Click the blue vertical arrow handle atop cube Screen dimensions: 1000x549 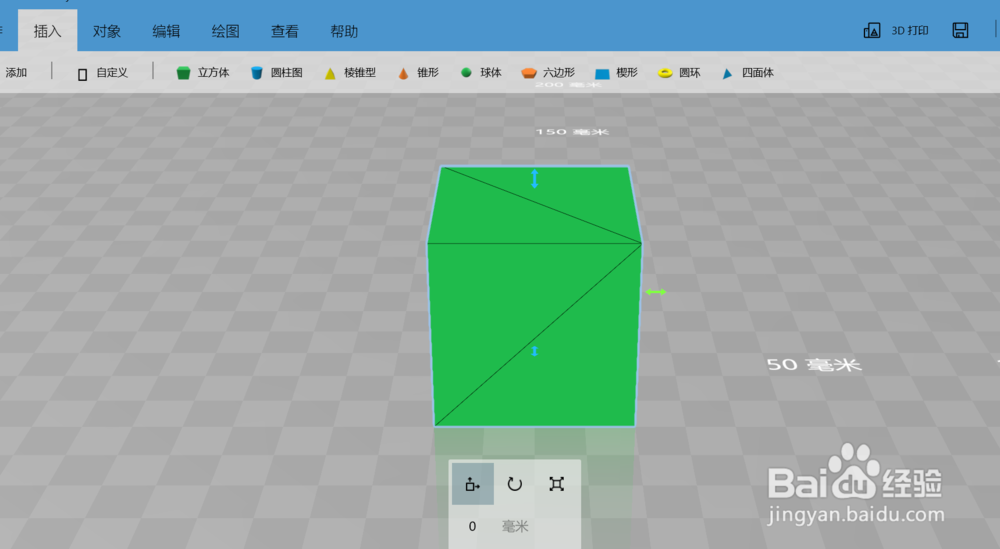[534, 179]
